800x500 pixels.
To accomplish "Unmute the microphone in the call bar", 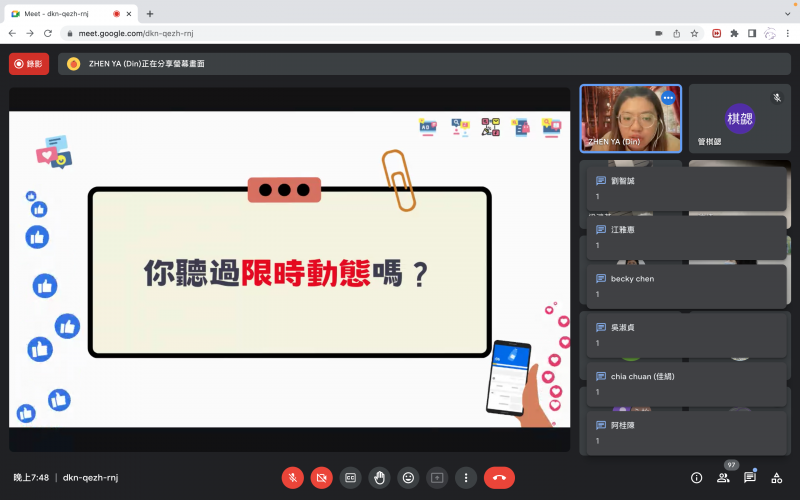I will (x=292, y=478).
